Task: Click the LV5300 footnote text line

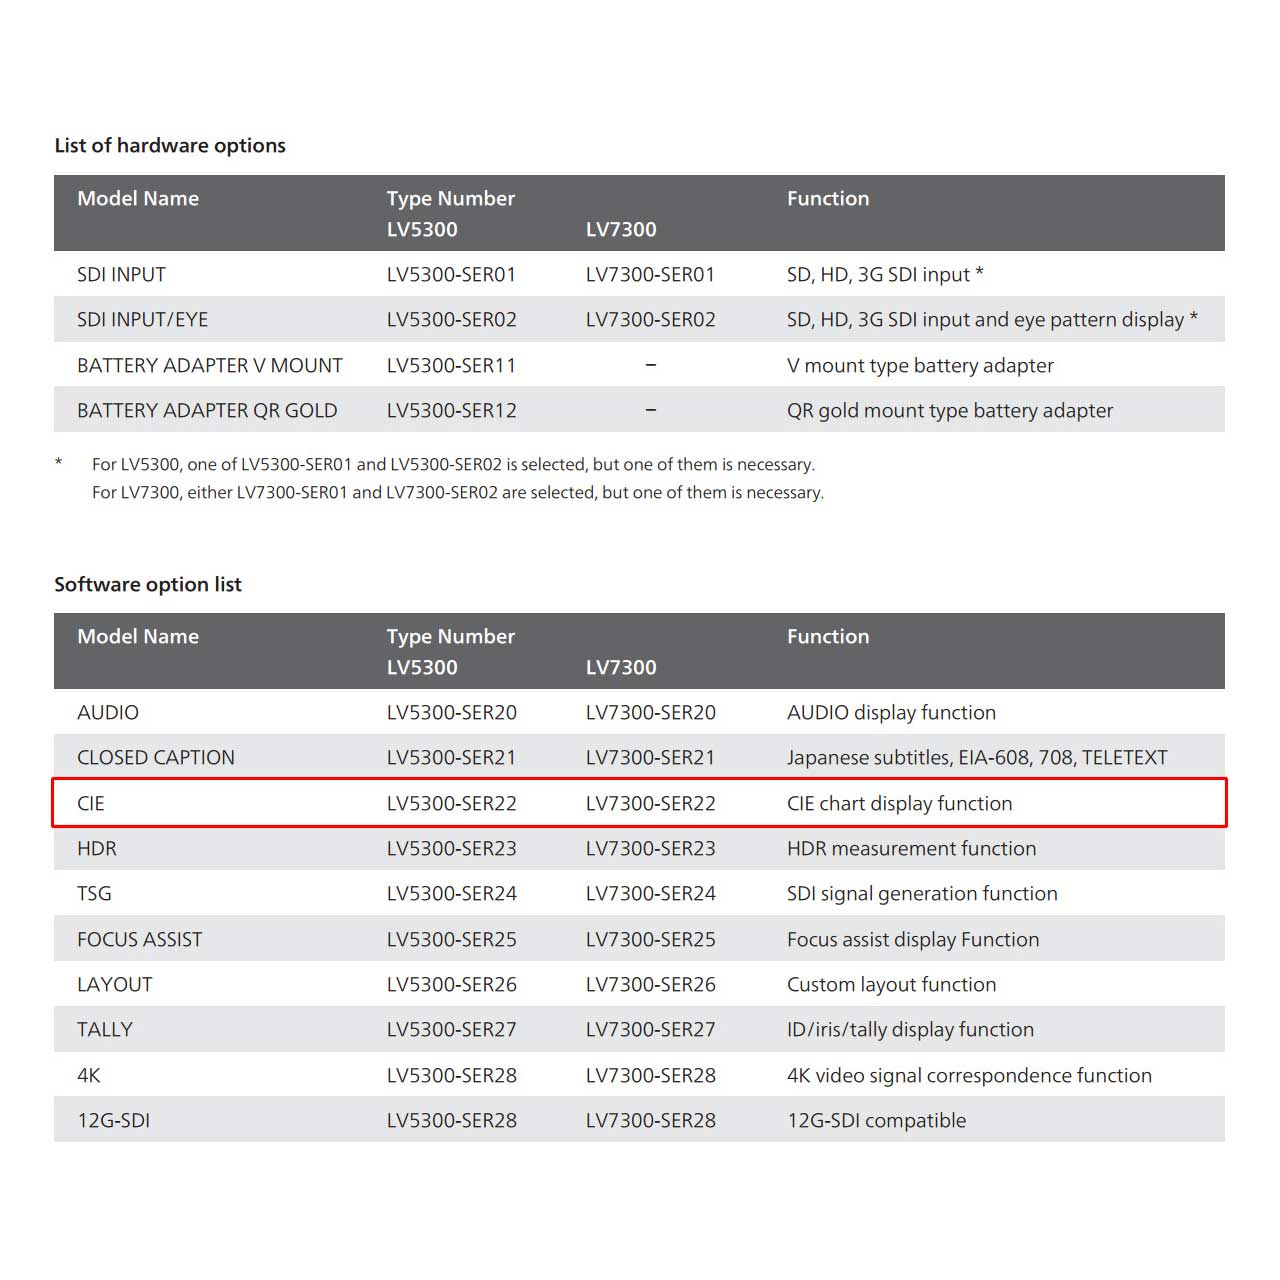Action: [x=453, y=464]
